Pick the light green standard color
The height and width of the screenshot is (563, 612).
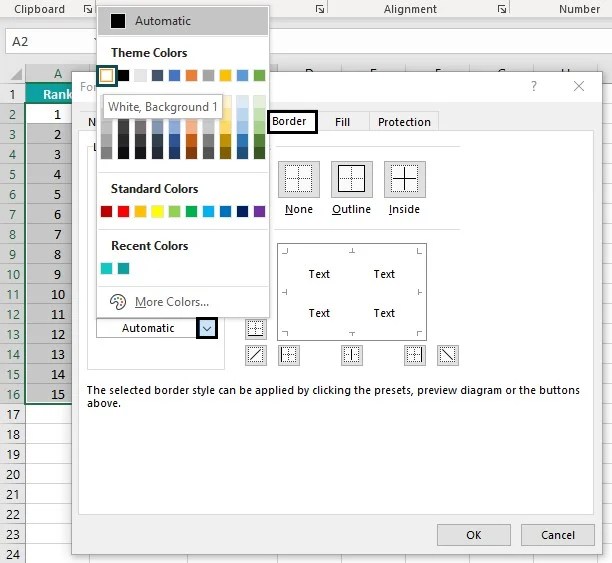(x=174, y=211)
